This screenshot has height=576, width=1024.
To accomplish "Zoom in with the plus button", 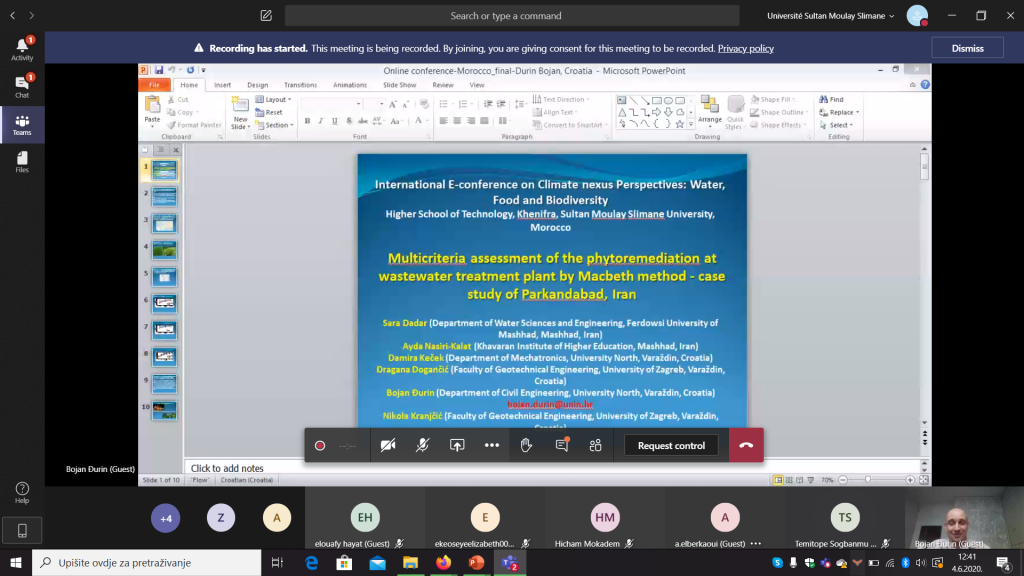I will pos(910,480).
